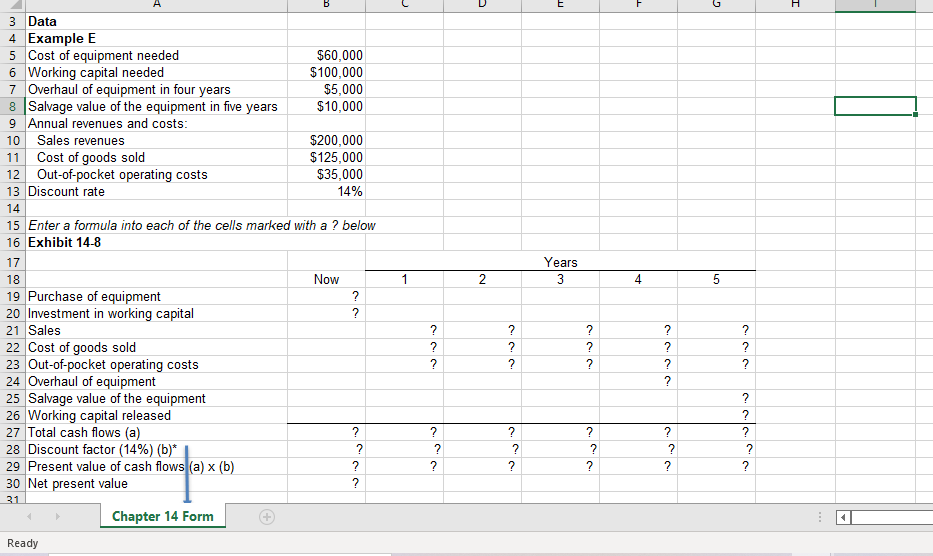This screenshot has width=933, height=556.
Task: Select Working capital released year 5 ?
Action: (x=716, y=416)
